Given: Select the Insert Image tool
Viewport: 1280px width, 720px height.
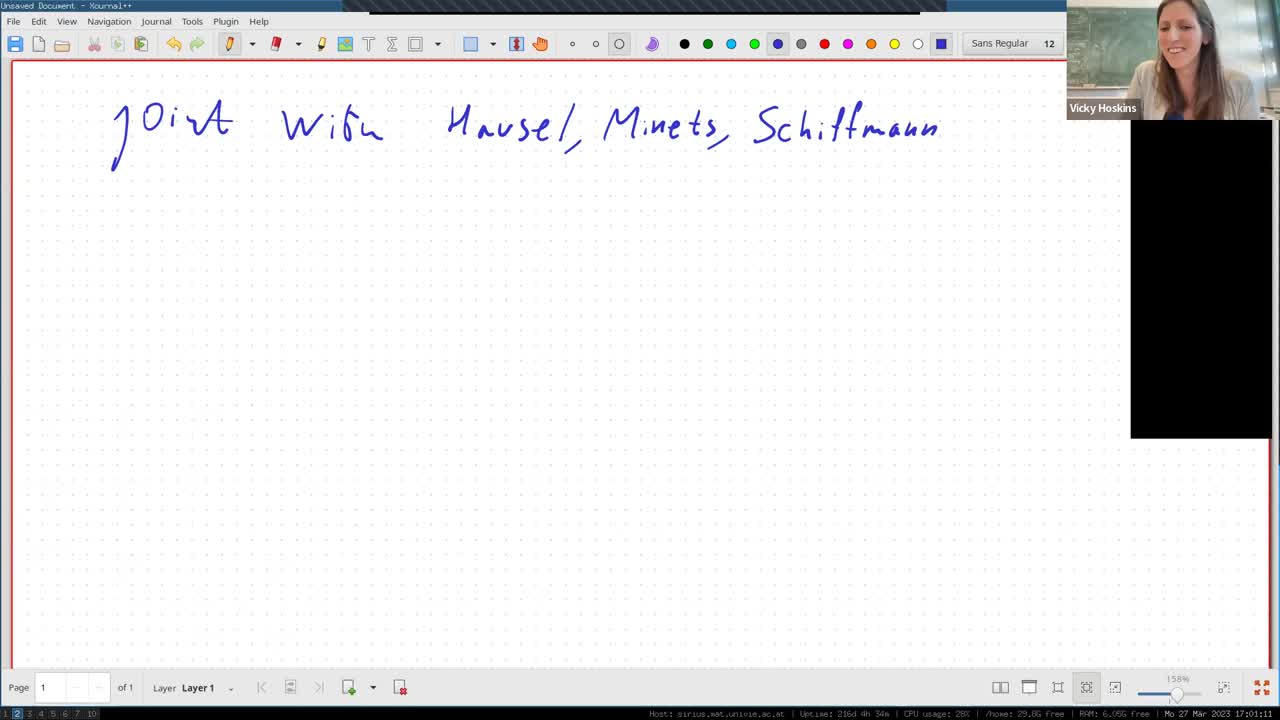Looking at the screenshot, I should (x=345, y=44).
